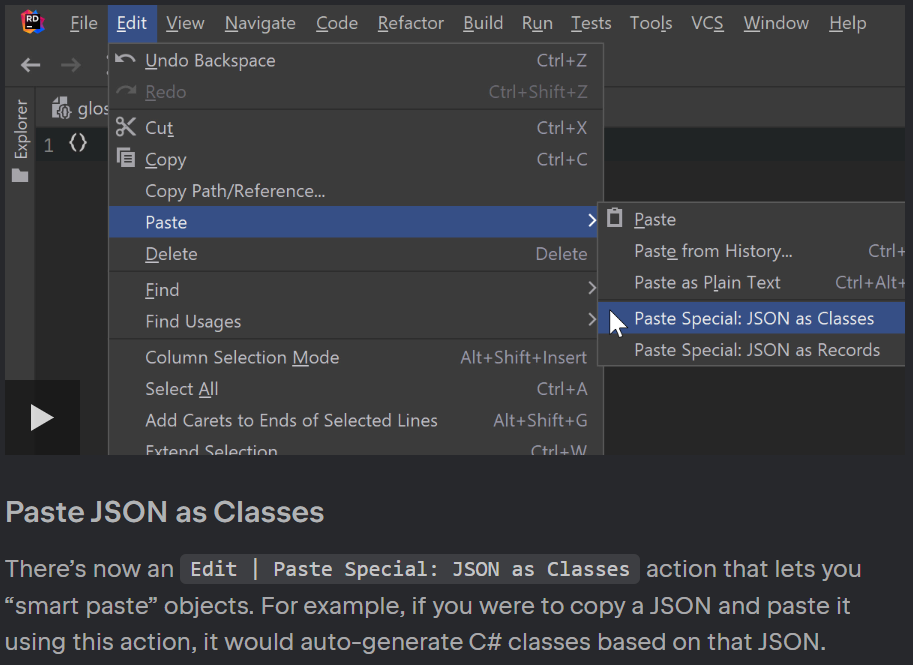Open the Refactor menu
The height and width of the screenshot is (665, 913).
[411, 23]
